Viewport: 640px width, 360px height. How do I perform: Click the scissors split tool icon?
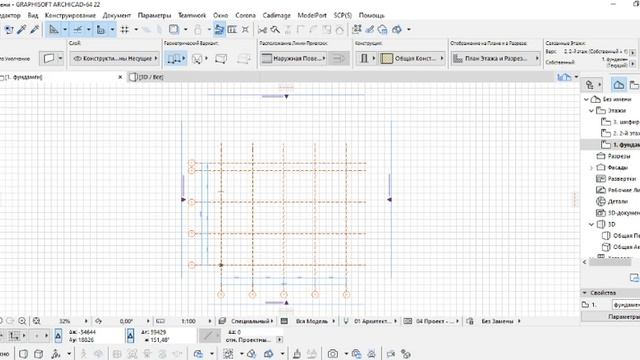pyautogui.click(x=262, y=29)
